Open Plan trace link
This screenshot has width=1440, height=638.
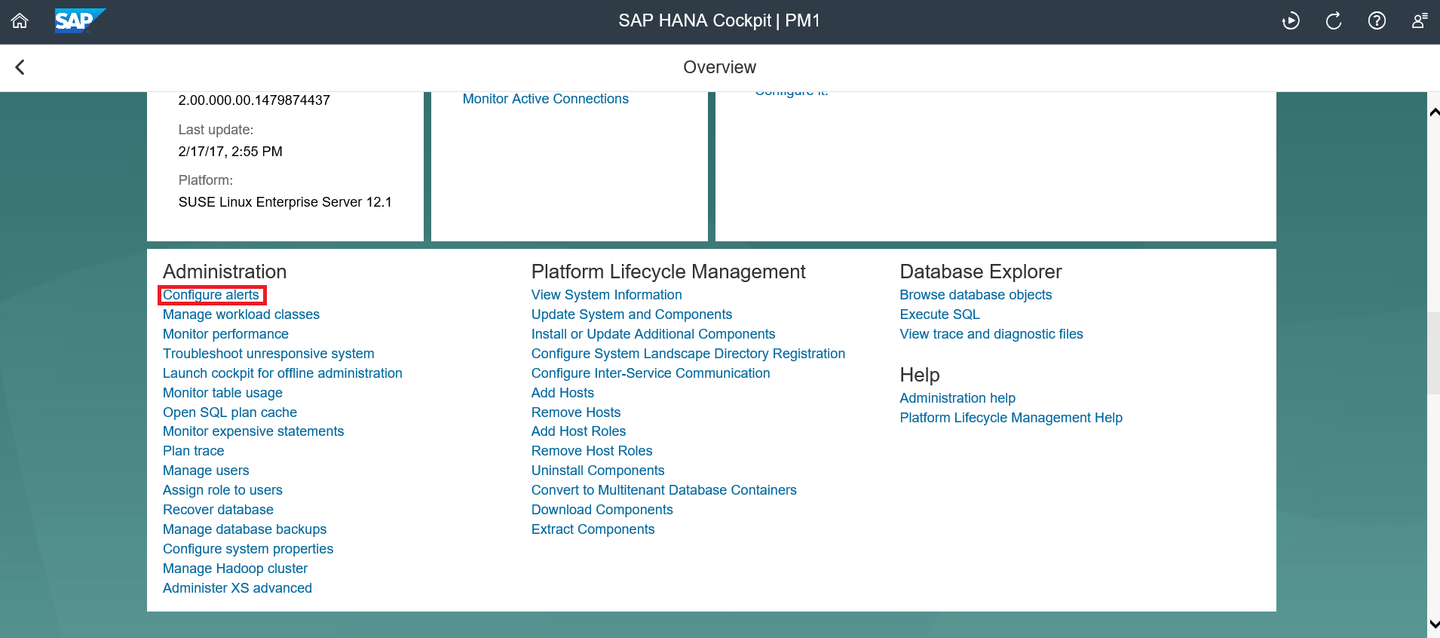pos(194,451)
